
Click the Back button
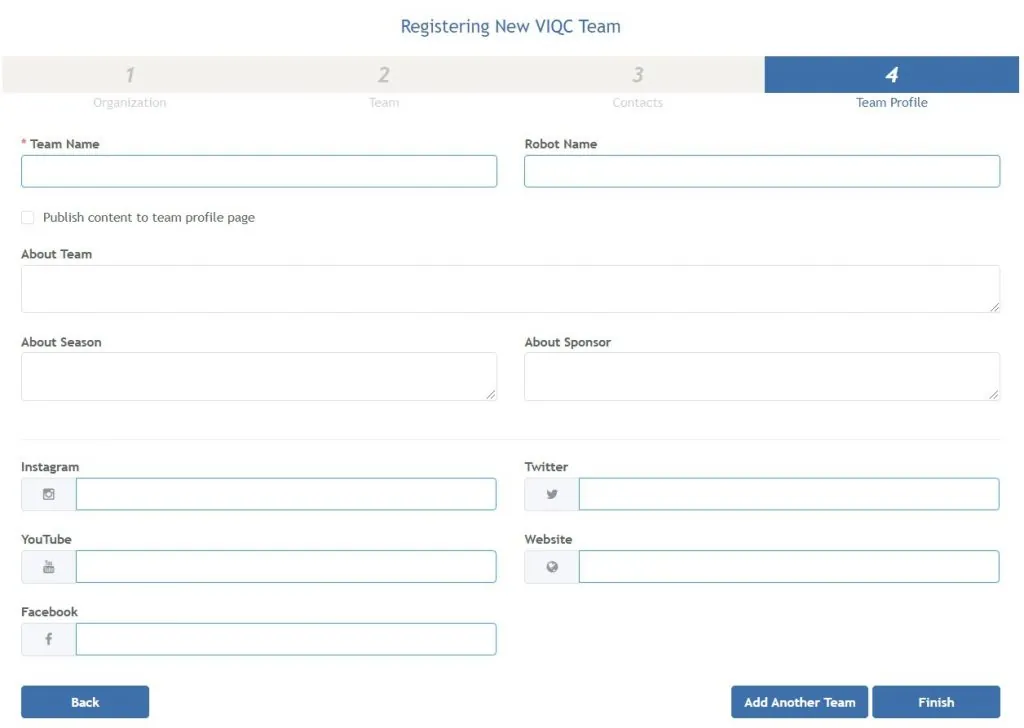[85, 702]
